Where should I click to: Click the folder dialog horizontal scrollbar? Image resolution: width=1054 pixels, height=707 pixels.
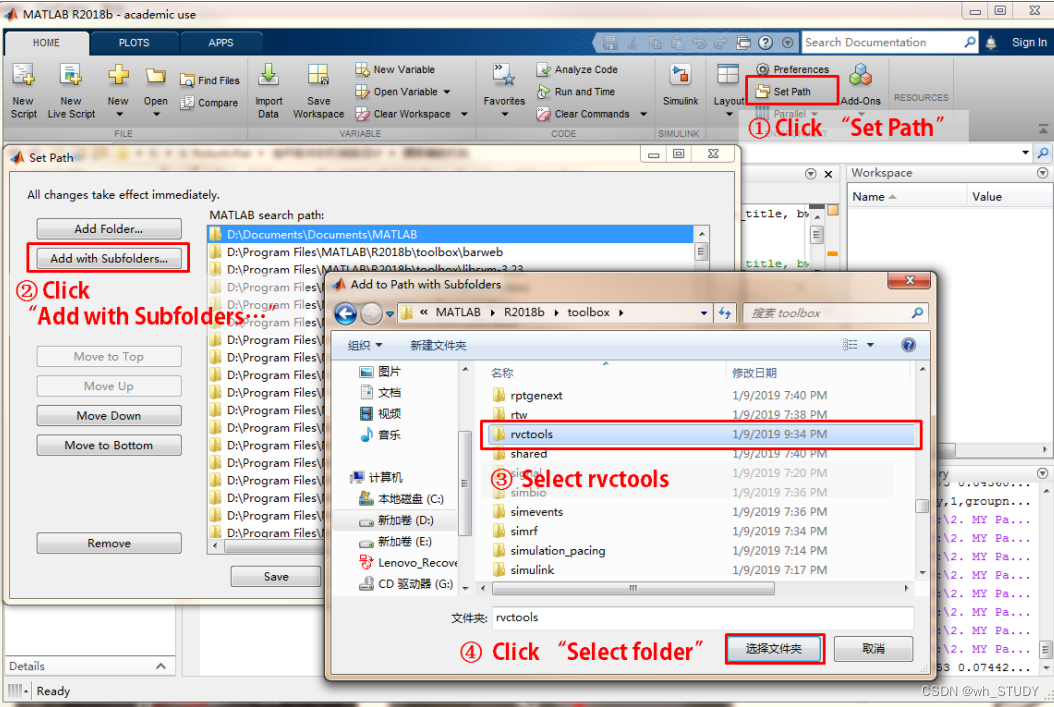pyautogui.click(x=633, y=588)
